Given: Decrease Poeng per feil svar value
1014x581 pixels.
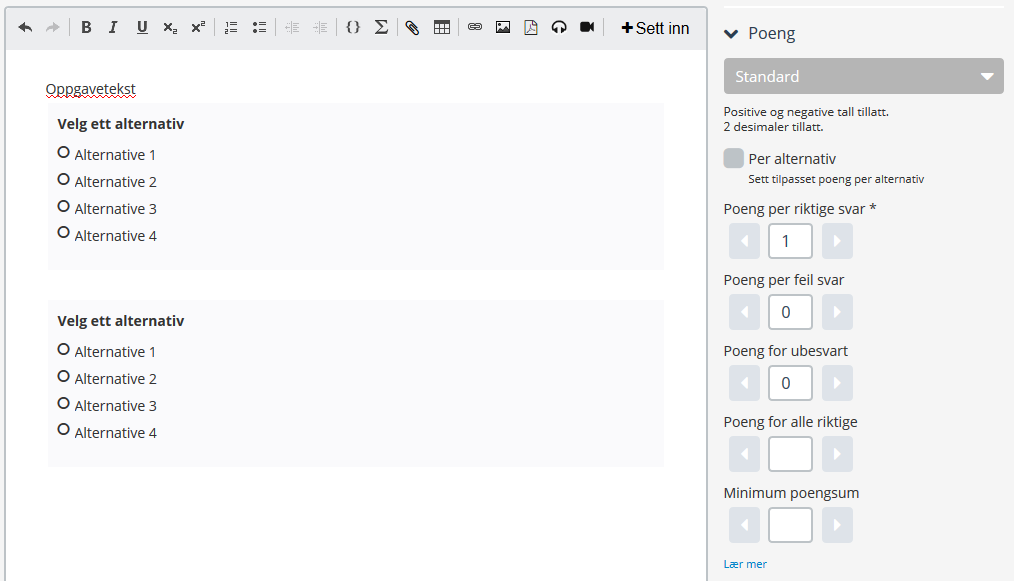Looking at the screenshot, I should 744,312.
